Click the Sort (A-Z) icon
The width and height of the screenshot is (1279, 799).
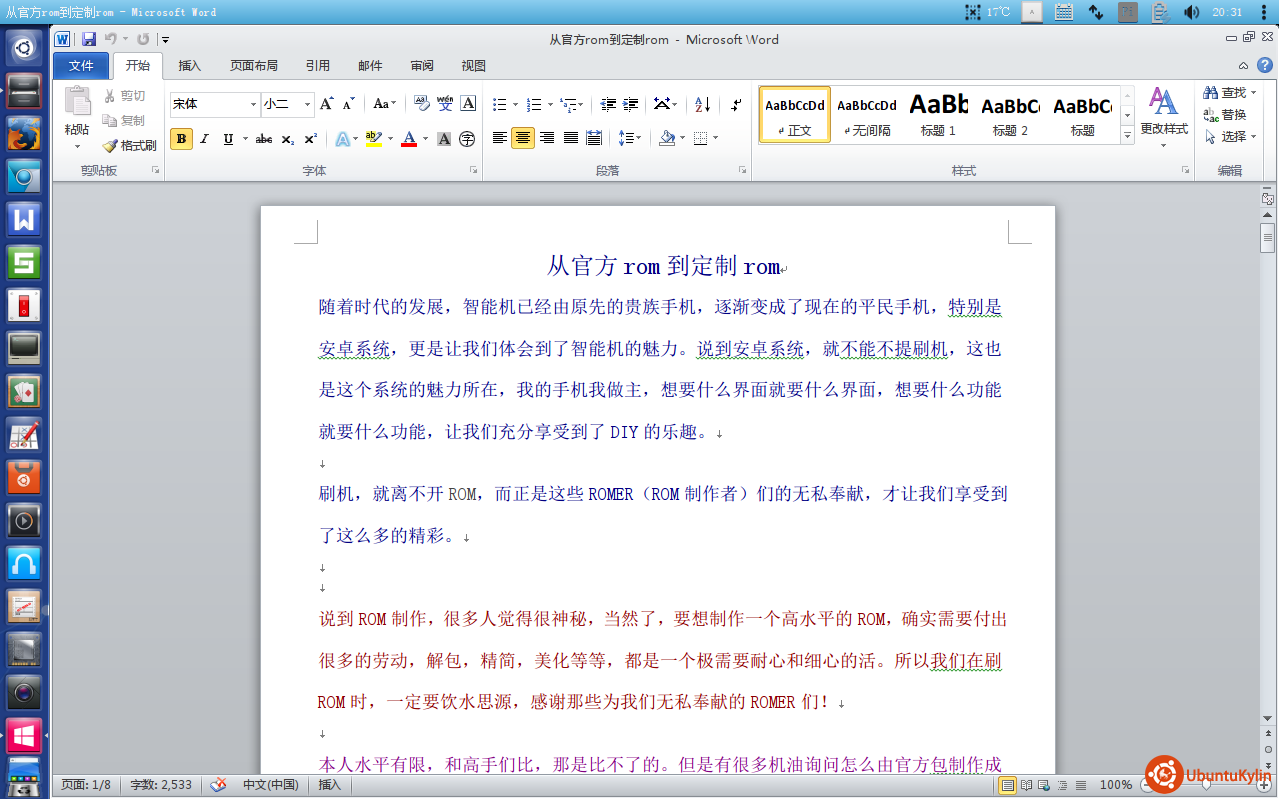[702, 104]
